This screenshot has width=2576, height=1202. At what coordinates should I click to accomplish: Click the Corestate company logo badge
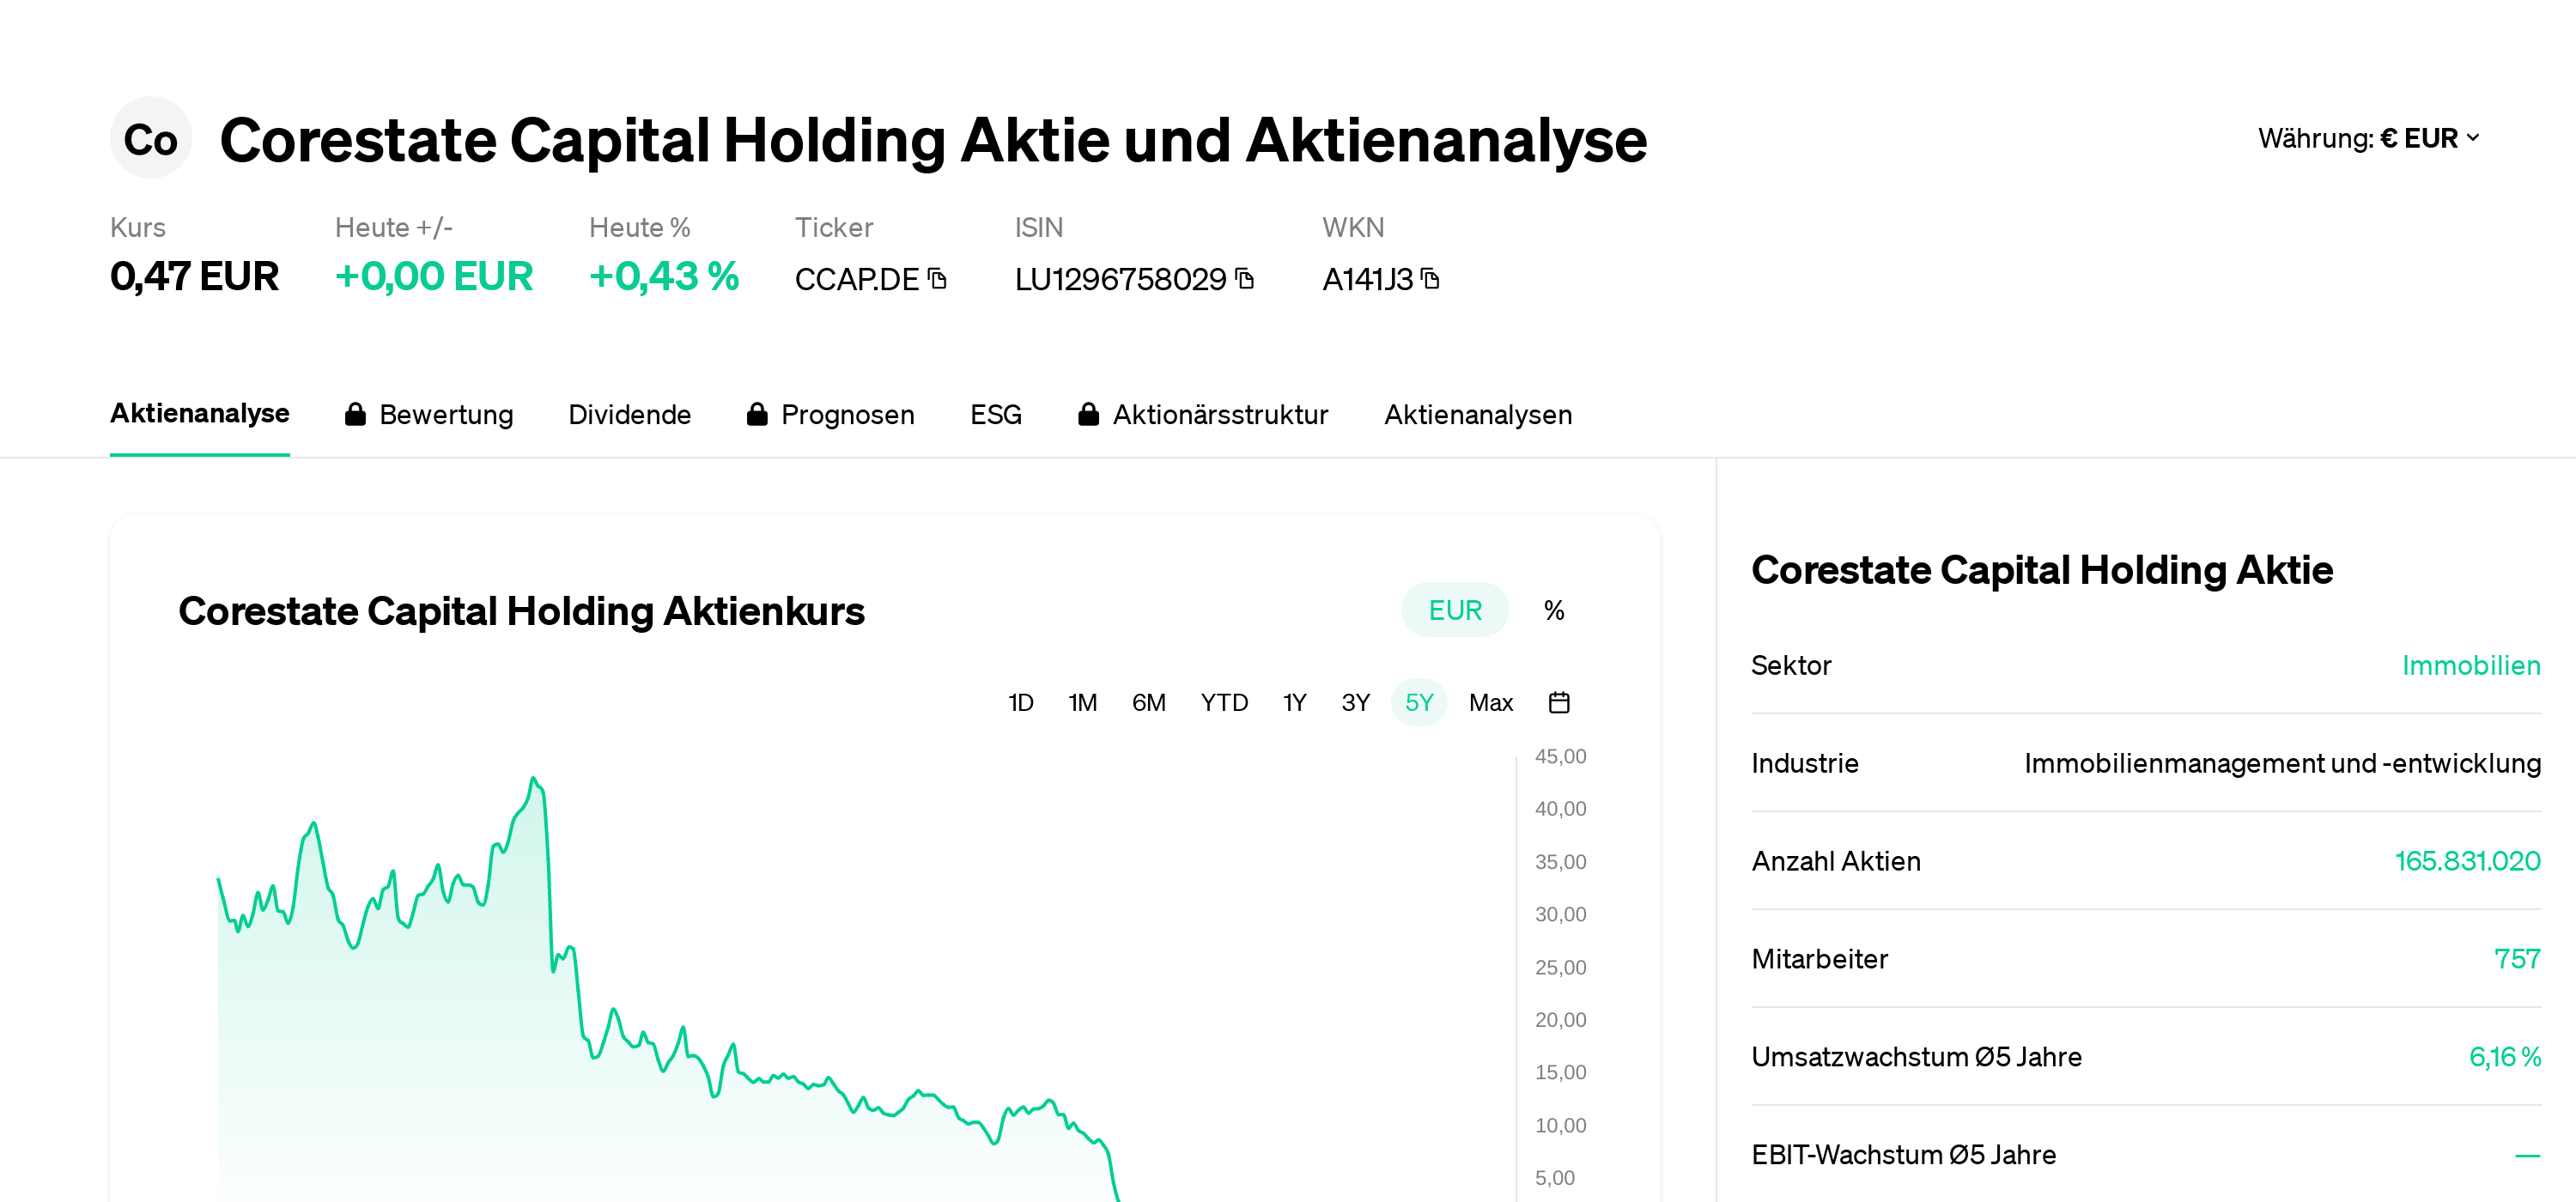151,138
